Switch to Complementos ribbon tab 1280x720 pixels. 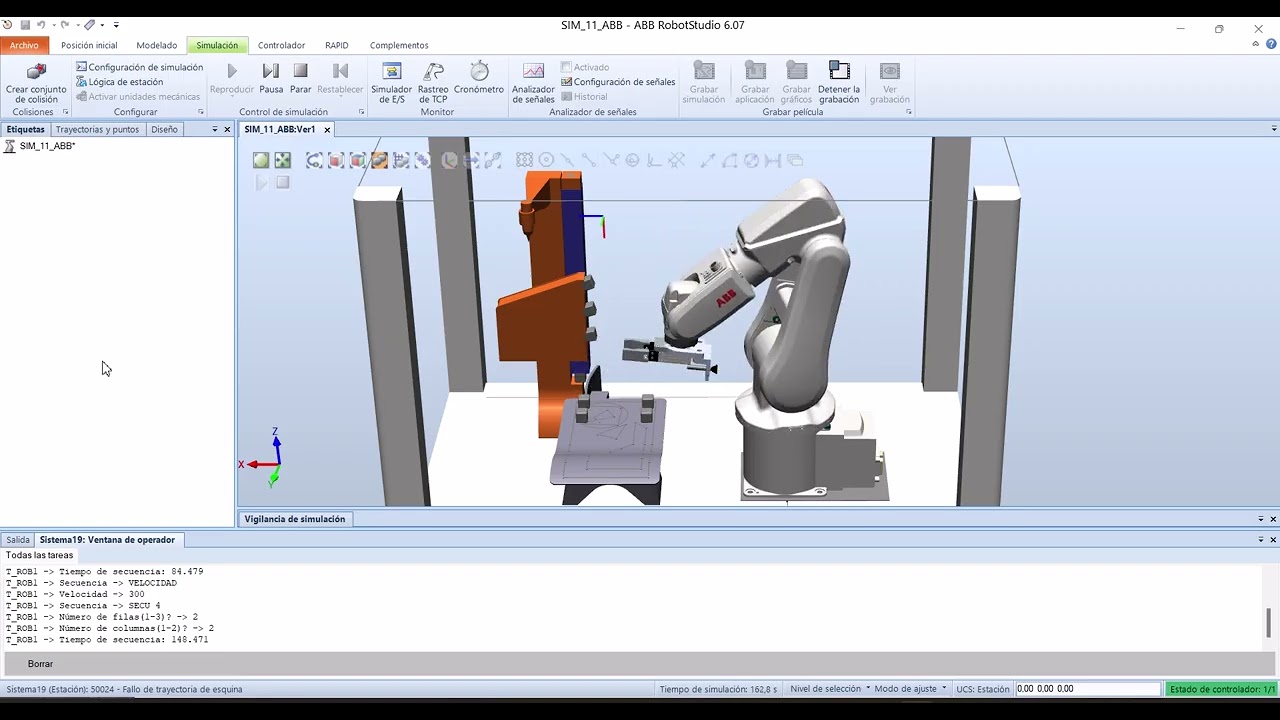pos(399,45)
